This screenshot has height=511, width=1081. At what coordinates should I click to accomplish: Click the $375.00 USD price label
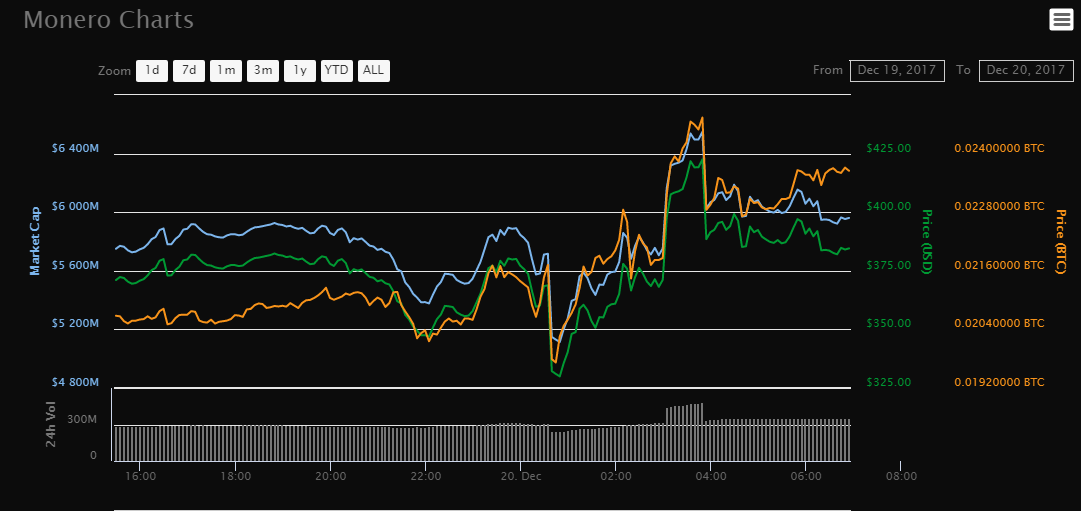(889, 265)
